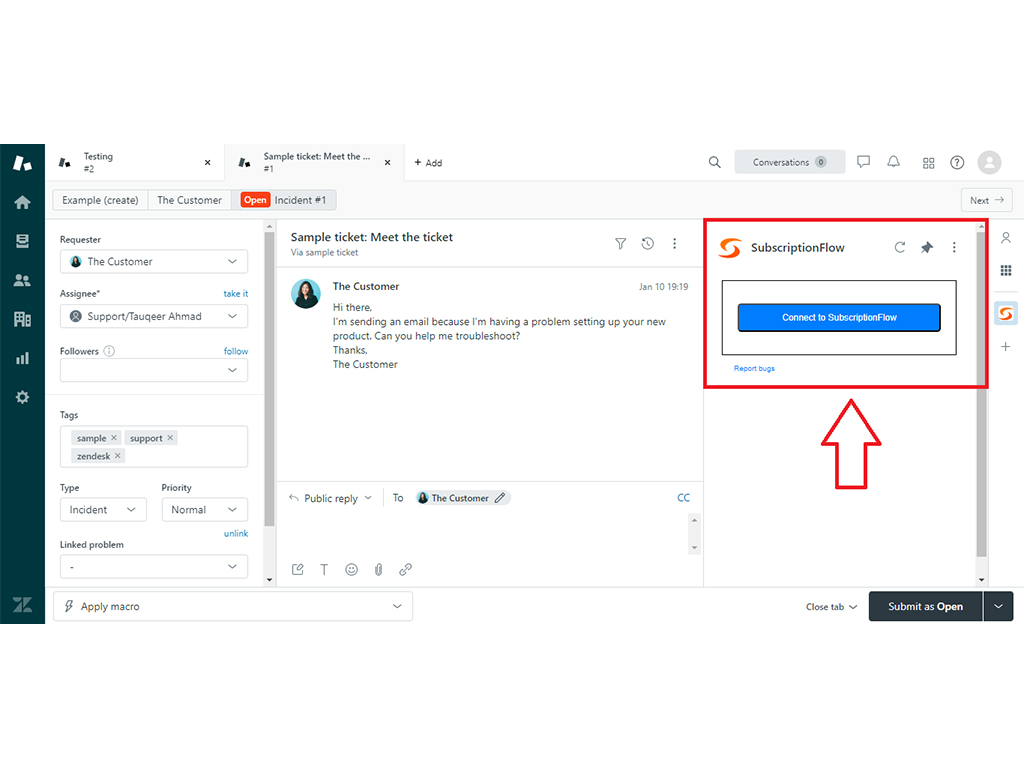Open the conversation filter icon

click(620, 243)
